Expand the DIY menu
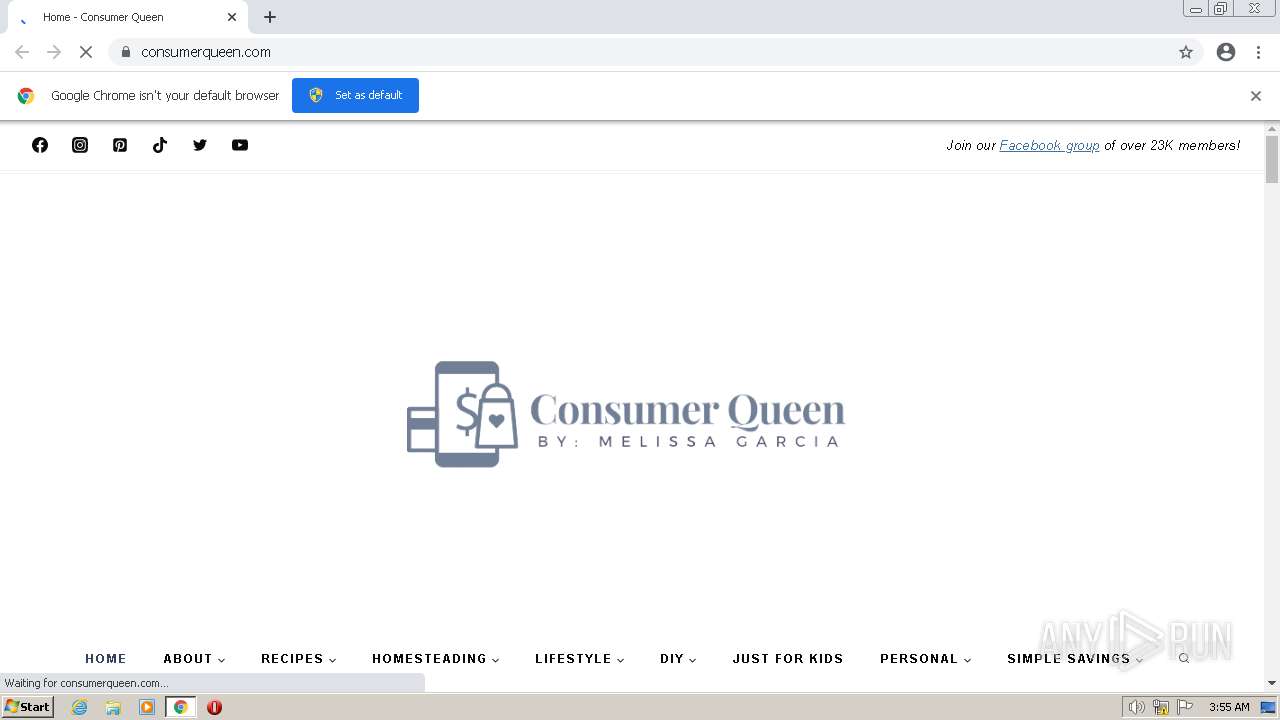The image size is (1280, 720). point(678,658)
